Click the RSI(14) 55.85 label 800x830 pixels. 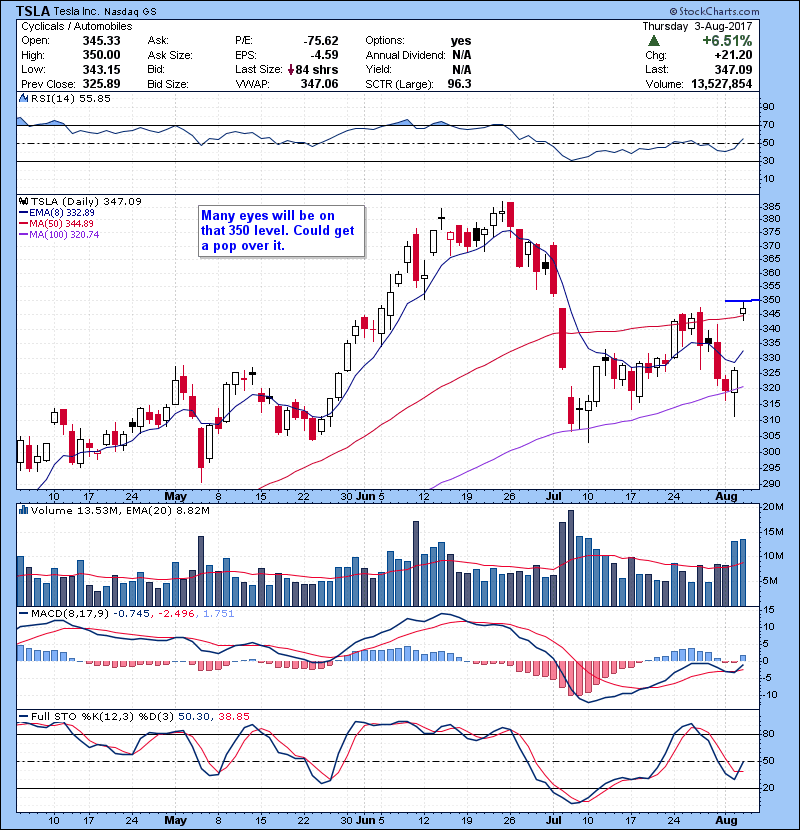tap(70, 98)
